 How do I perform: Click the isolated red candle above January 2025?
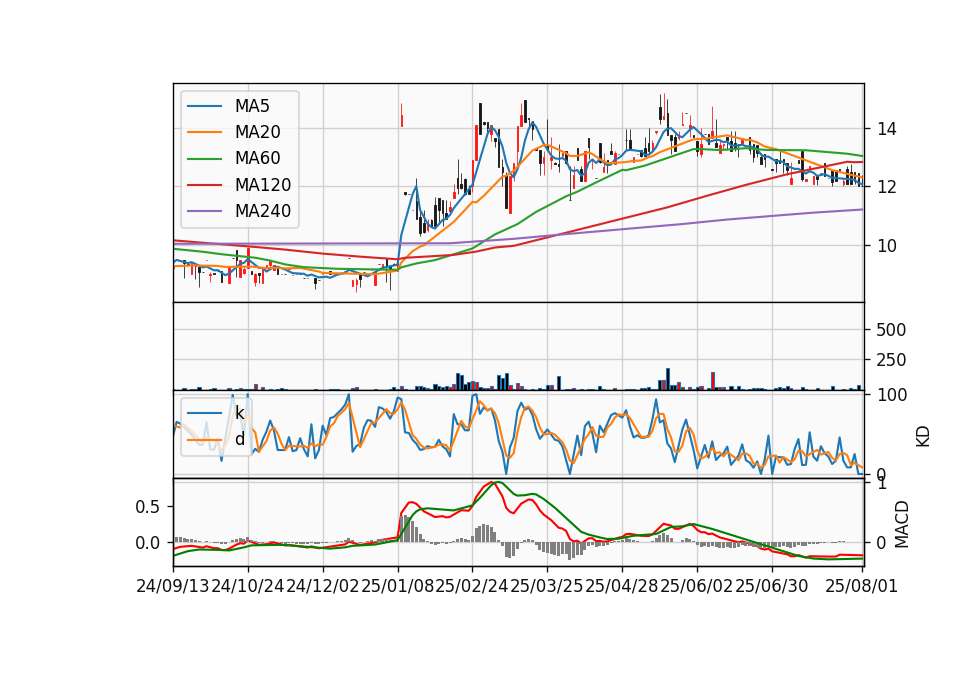[x=402, y=115]
